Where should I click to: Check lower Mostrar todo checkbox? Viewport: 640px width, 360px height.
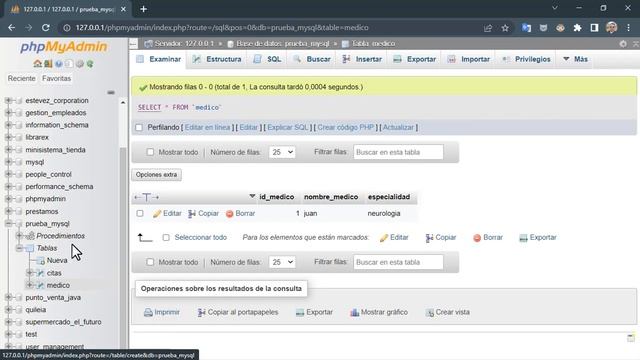(x=150, y=262)
